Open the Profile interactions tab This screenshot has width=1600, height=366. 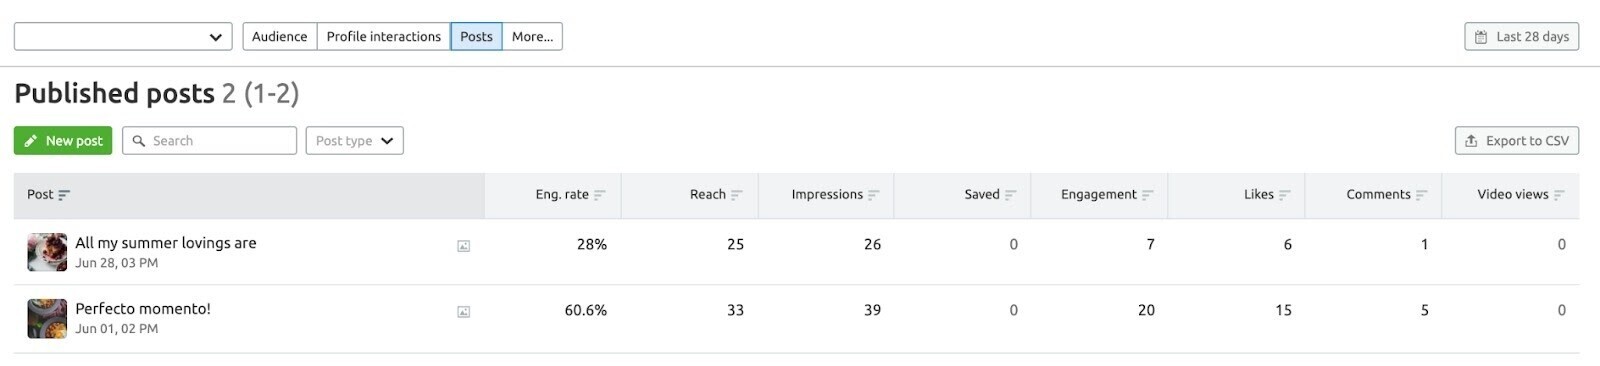384,37
